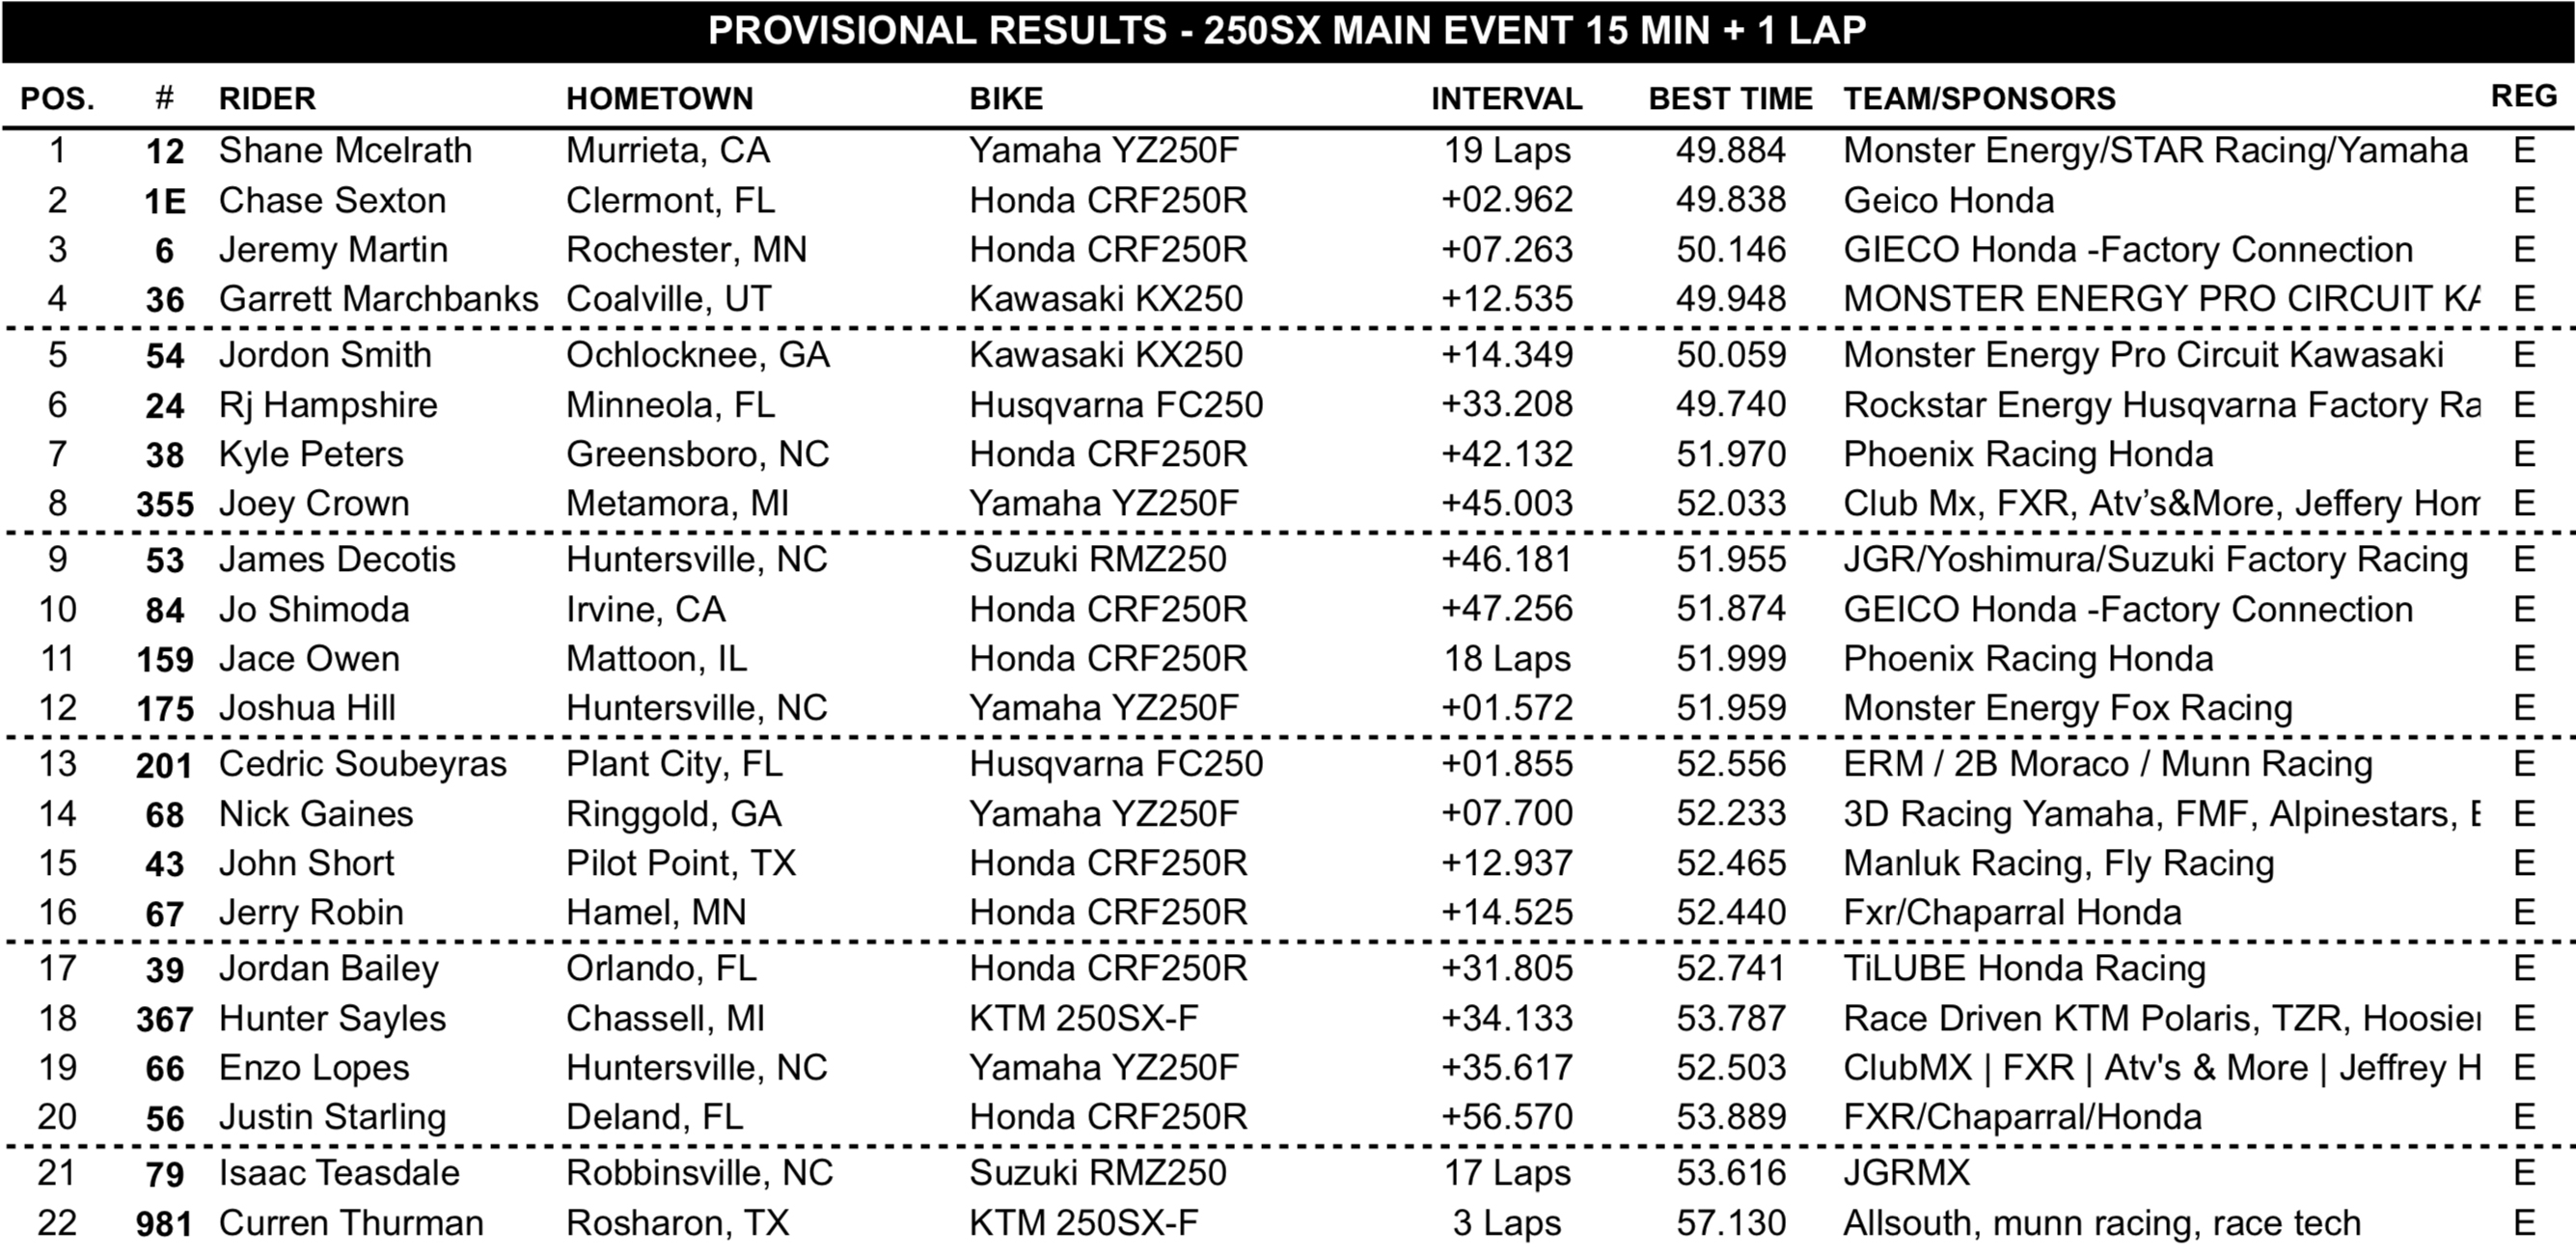Image resolution: width=2576 pixels, height=1256 pixels.
Task: Click the TEAM/SPONSORS column header
Action: click(1979, 98)
